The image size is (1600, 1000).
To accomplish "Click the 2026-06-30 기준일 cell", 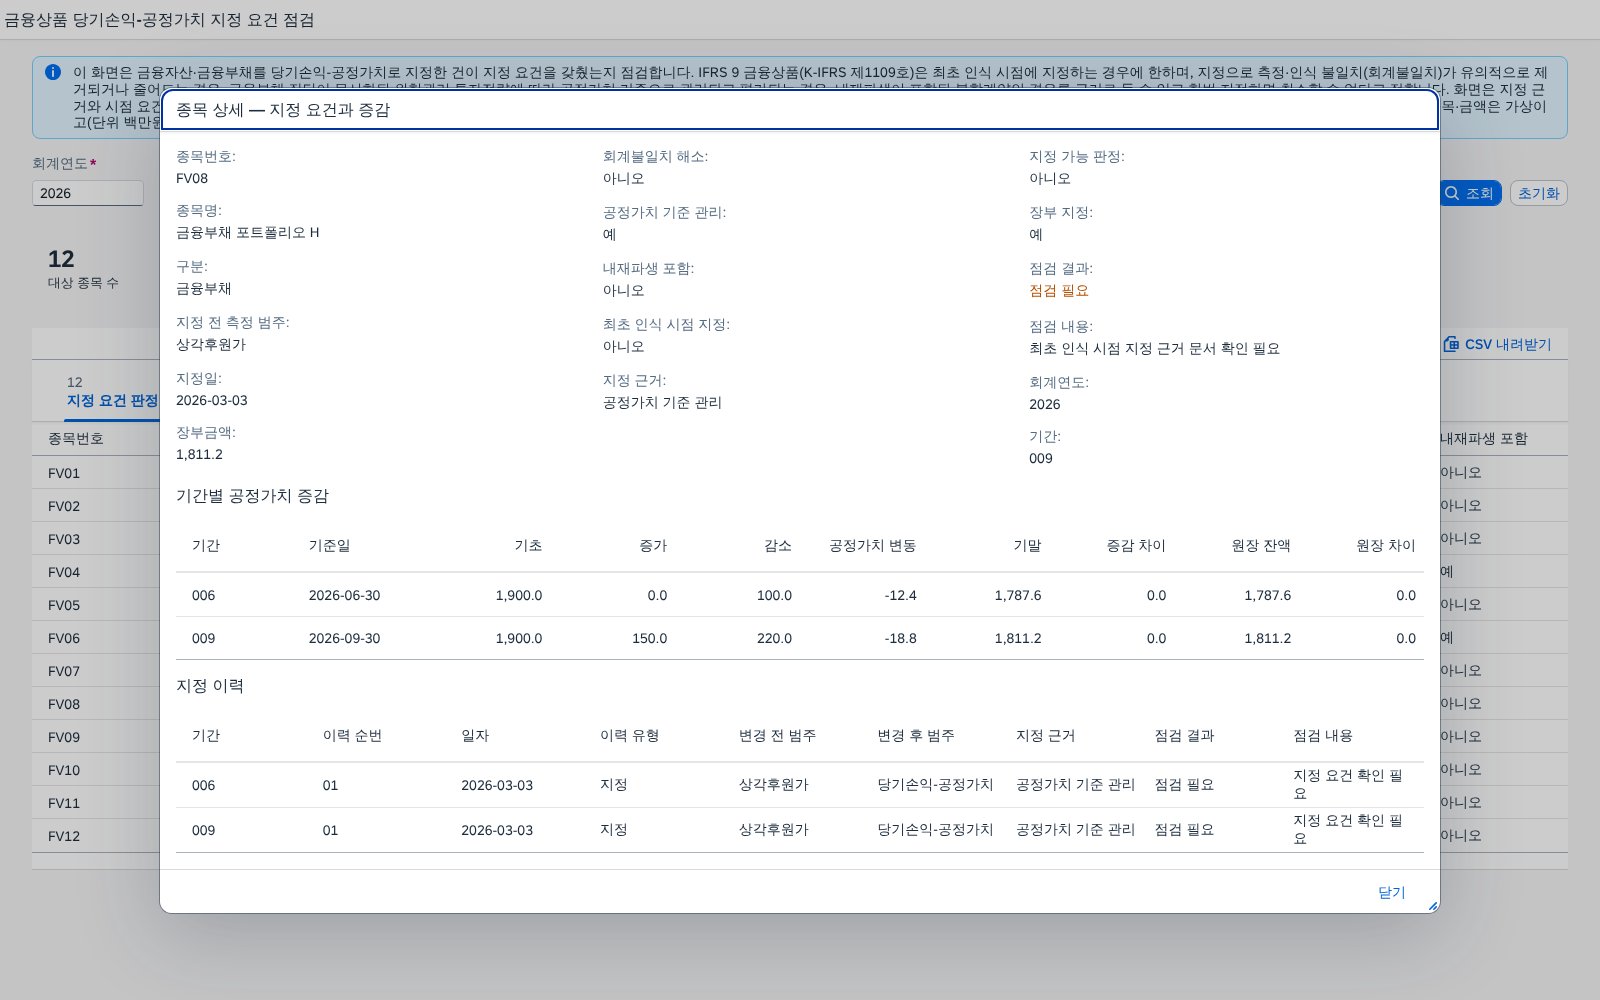I will coord(344,595).
